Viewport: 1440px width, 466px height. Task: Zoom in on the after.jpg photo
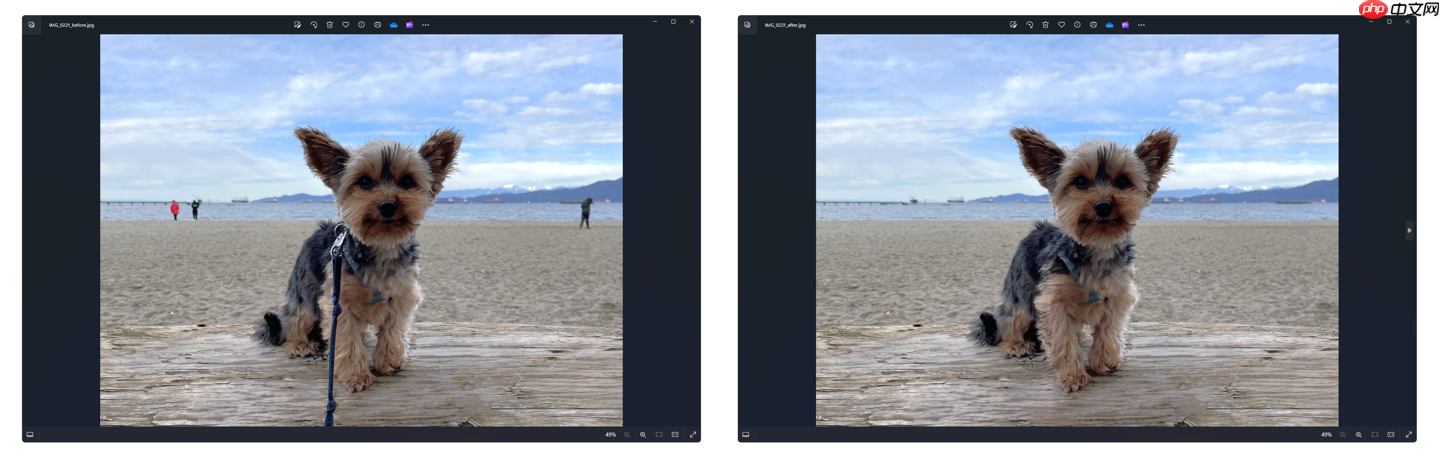(x=1359, y=435)
